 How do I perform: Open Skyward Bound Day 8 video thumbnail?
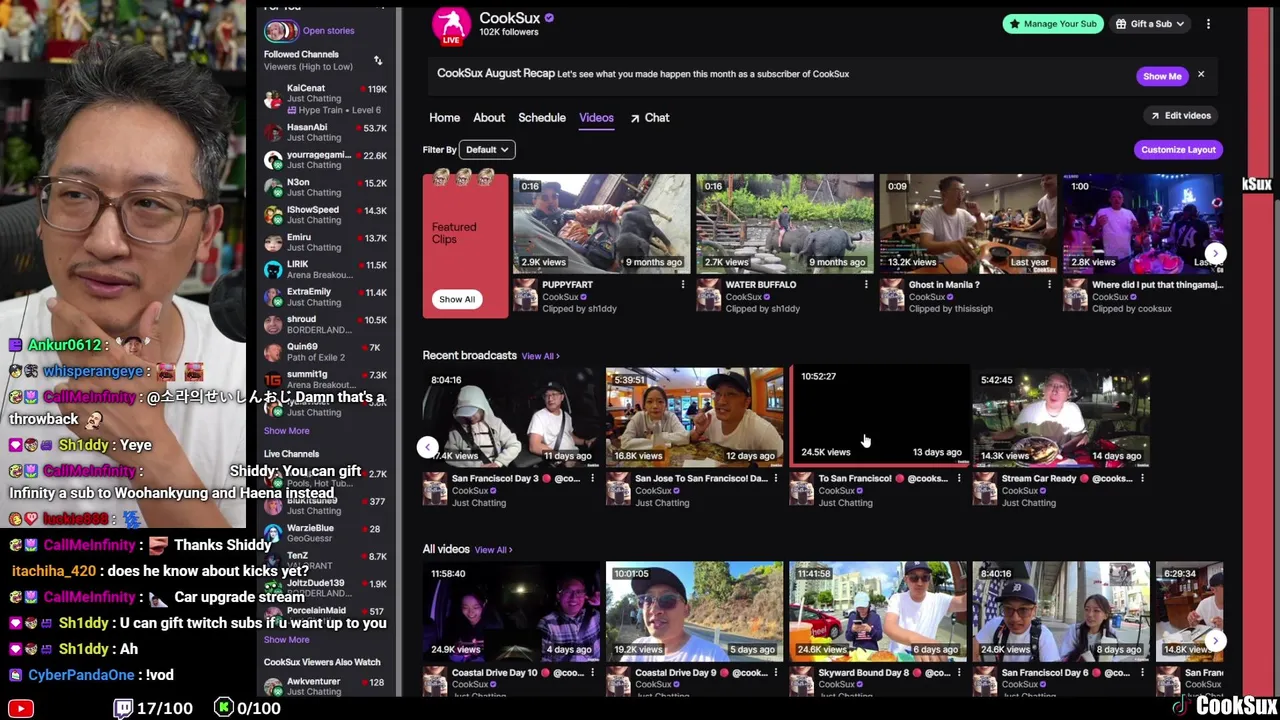click(878, 611)
